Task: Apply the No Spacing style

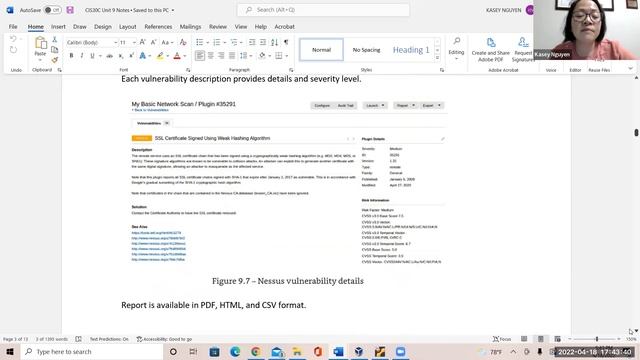Action: tap(366, 50)
